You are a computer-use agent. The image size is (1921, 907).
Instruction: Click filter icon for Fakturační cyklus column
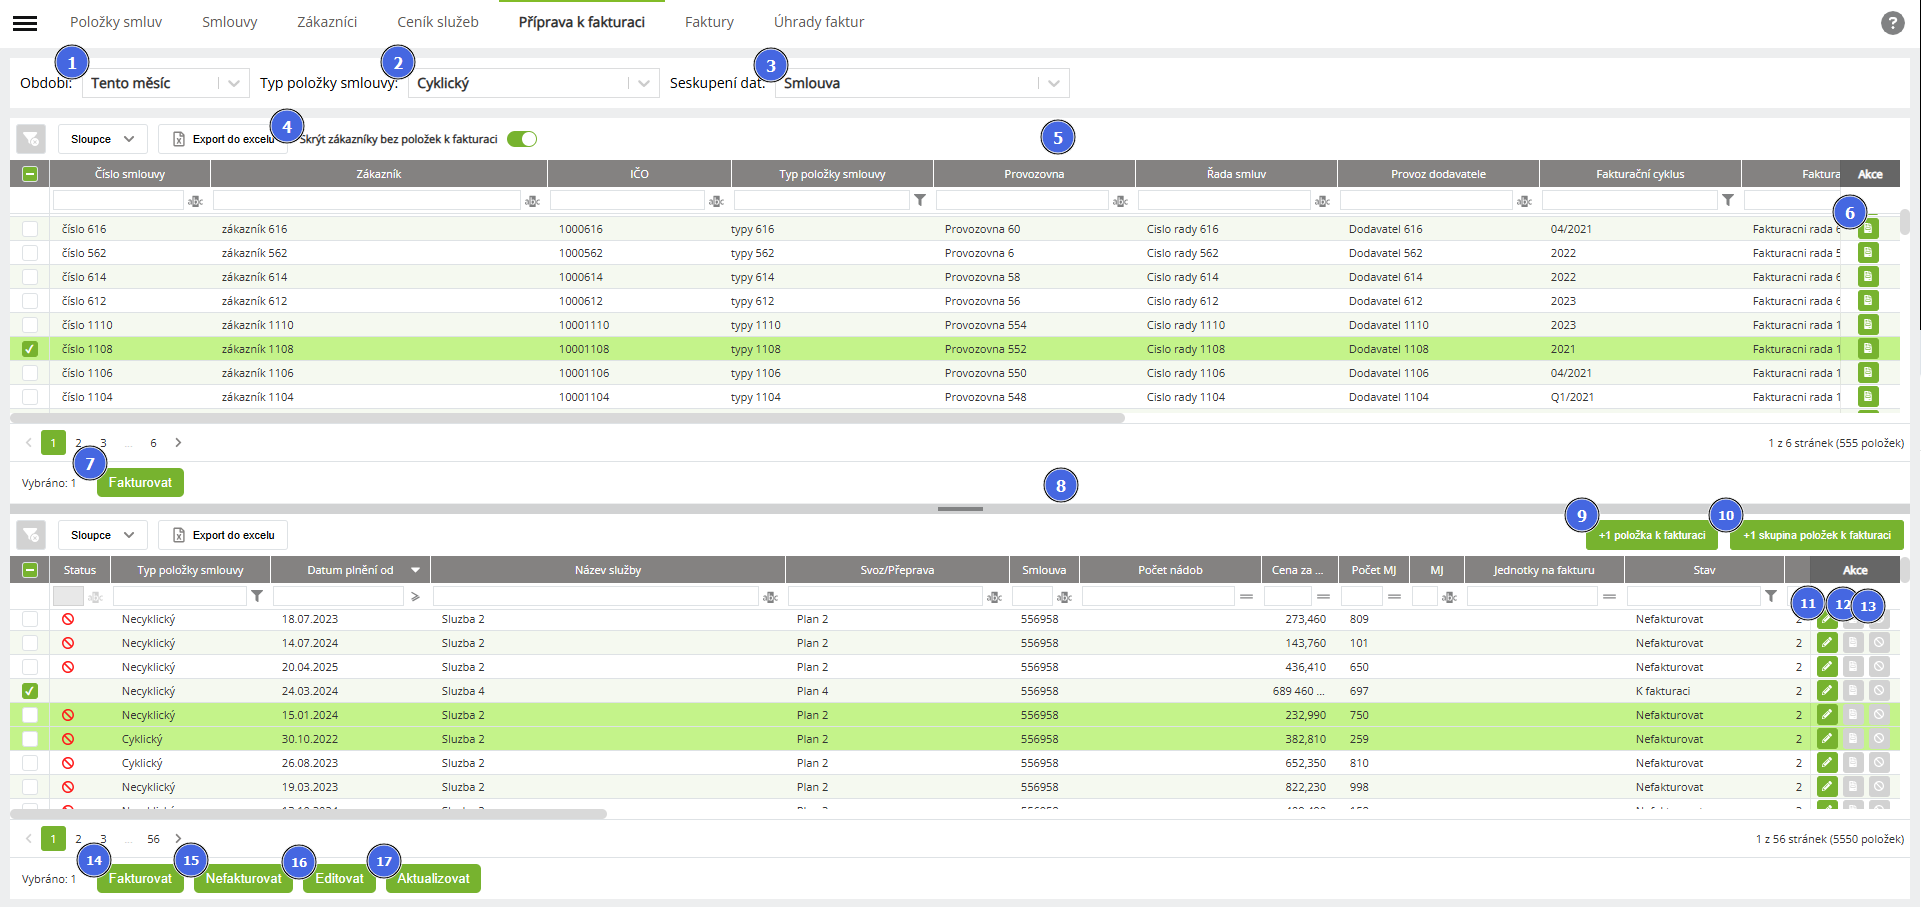pyautogui.click(x=1727, y=201)
